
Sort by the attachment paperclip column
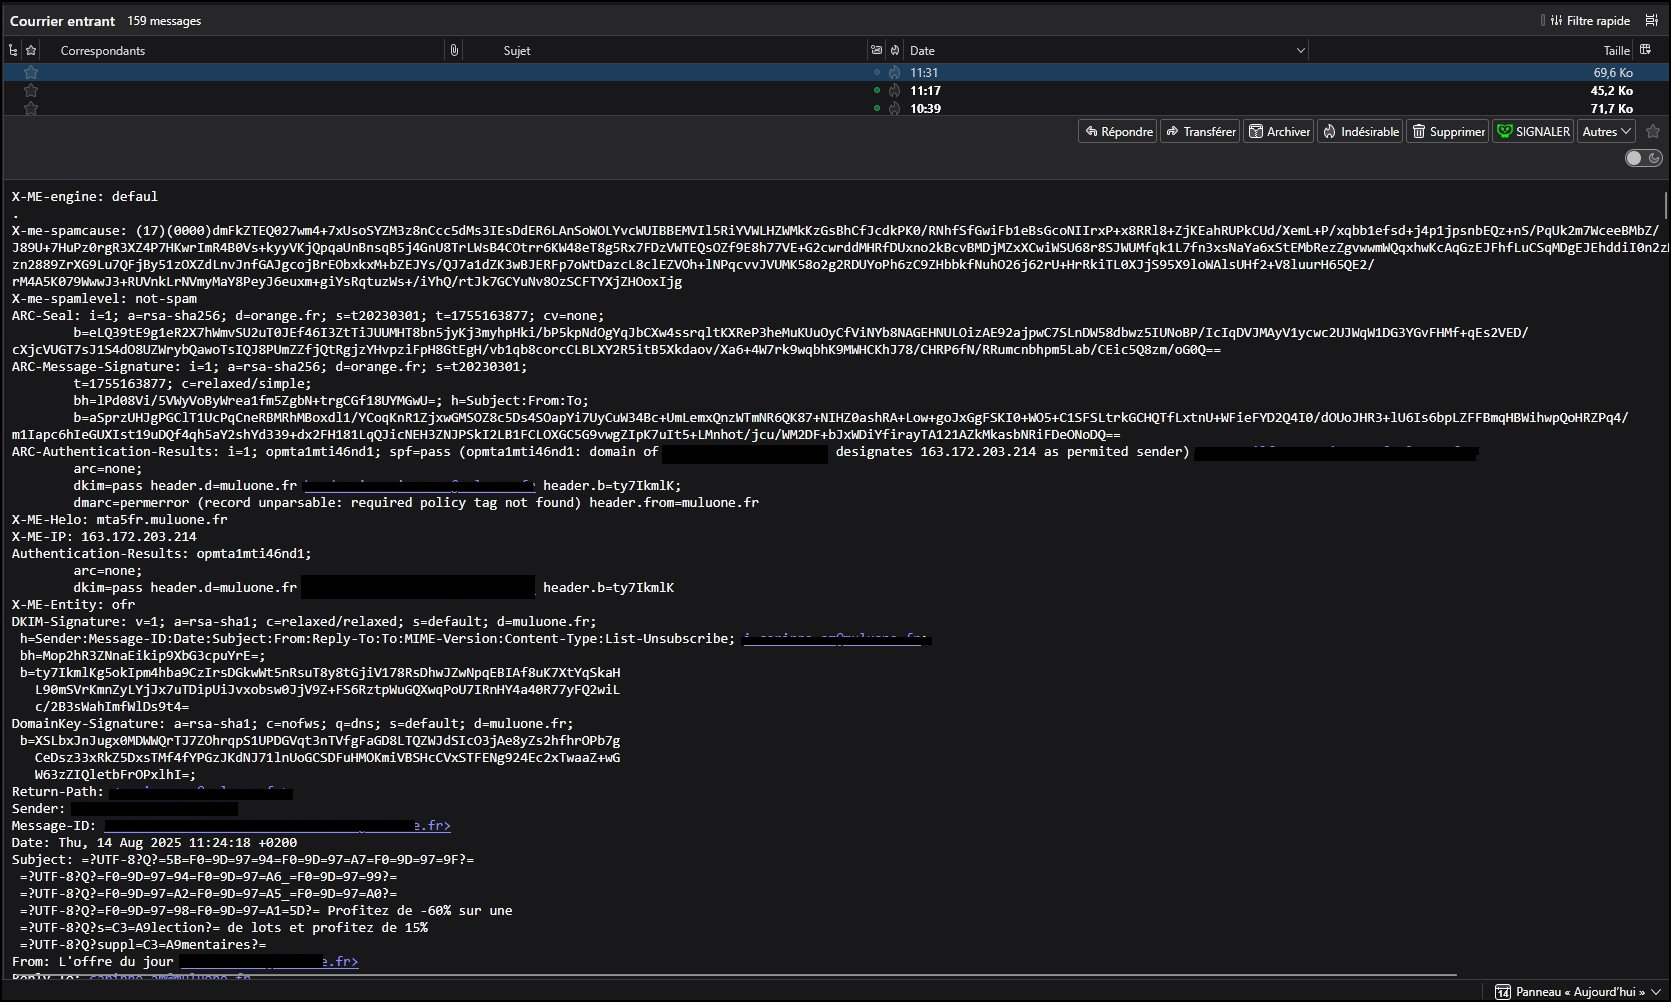(454, 50)
